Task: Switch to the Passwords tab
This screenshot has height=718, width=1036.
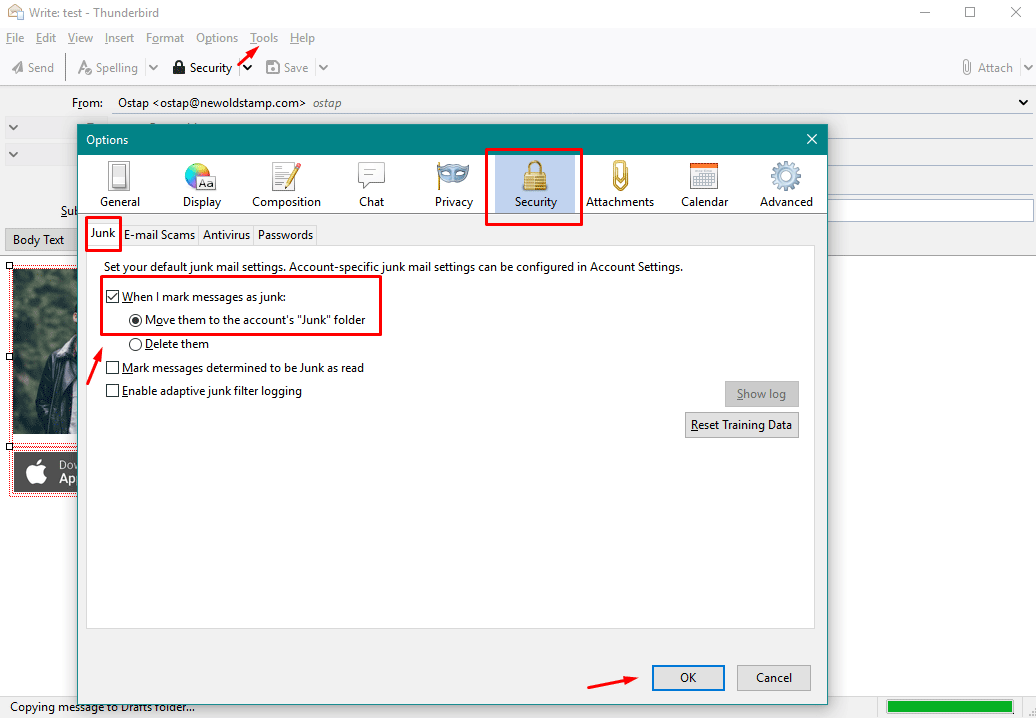Action: click(285, 235)
